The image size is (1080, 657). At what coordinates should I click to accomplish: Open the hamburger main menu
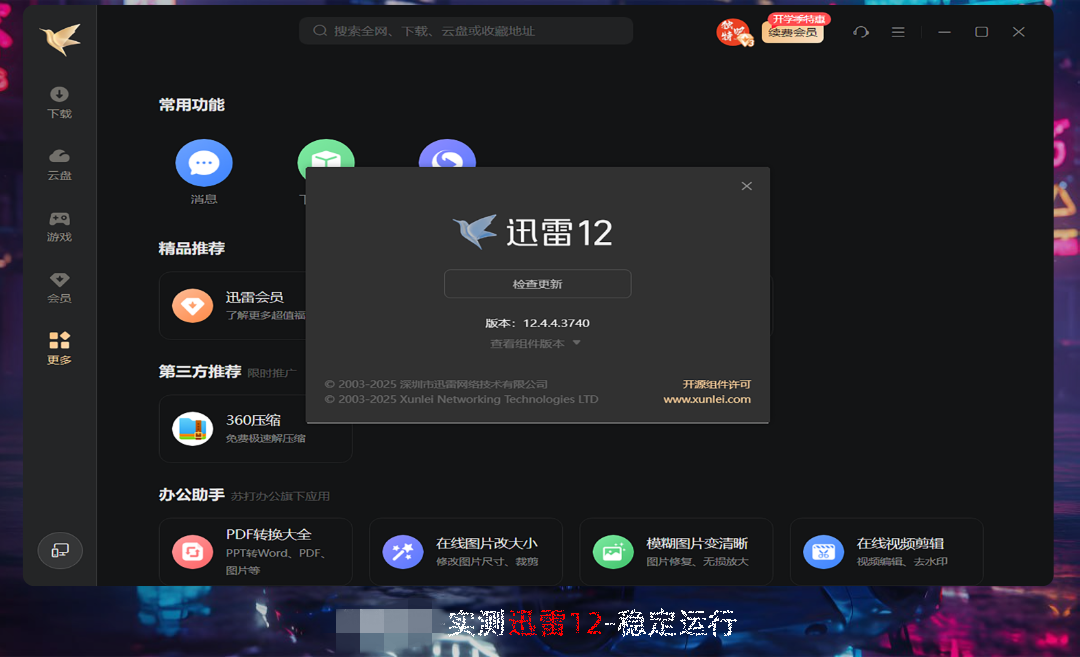898,32
